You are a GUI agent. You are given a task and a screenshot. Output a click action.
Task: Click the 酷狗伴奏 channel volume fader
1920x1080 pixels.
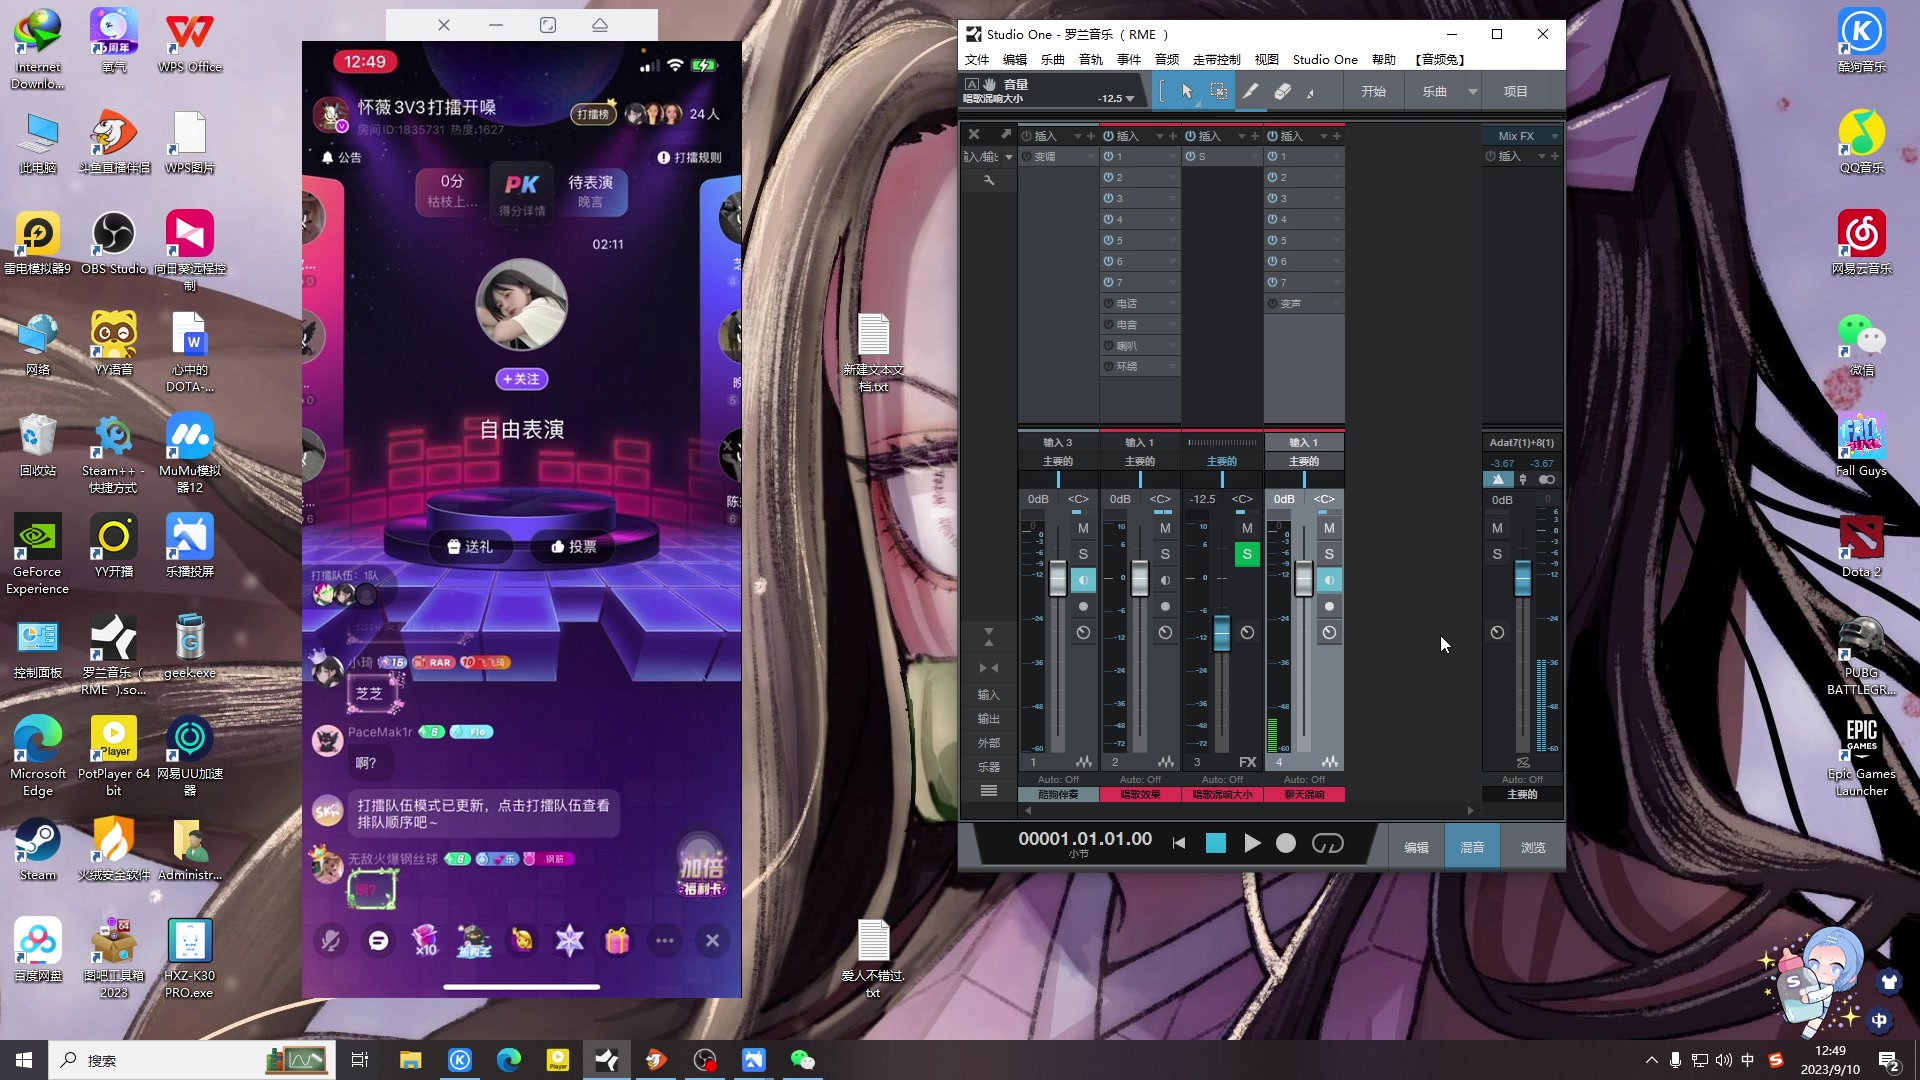(1058, 578)
